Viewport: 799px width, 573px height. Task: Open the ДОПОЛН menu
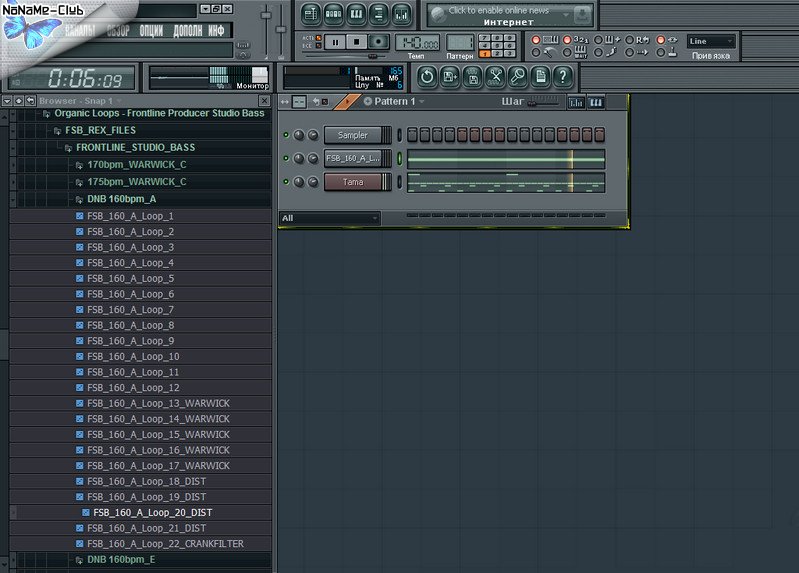[x=187, y=31]
